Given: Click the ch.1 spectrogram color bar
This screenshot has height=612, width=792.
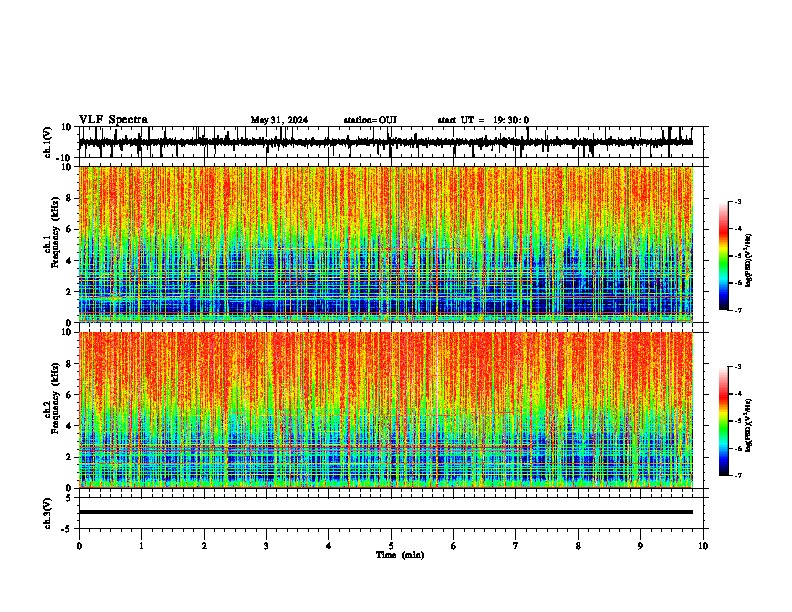Looking at the screenshot, I should click(x=724, y=256).
